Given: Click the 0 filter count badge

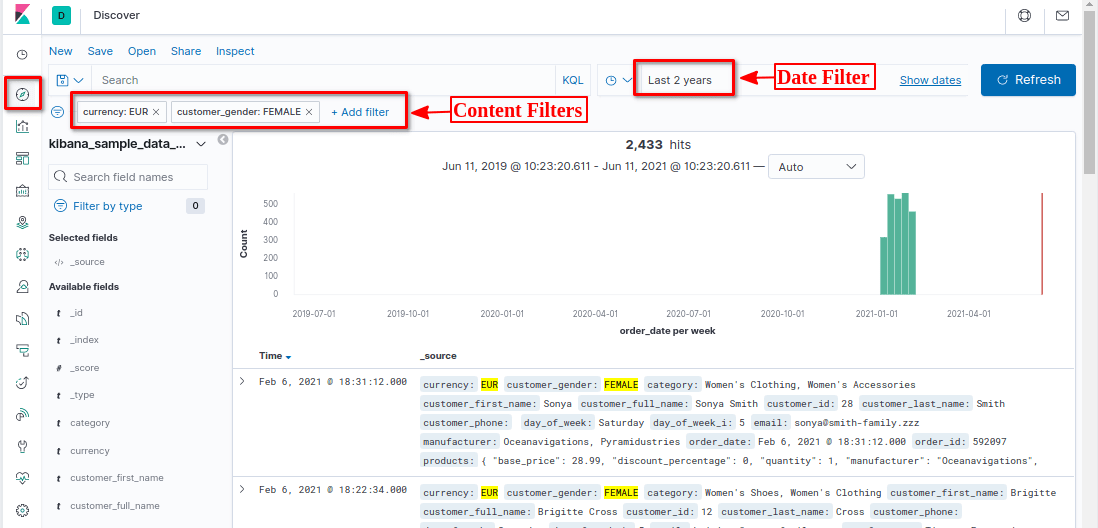Looking at the screenshot, I should [195, 206].
